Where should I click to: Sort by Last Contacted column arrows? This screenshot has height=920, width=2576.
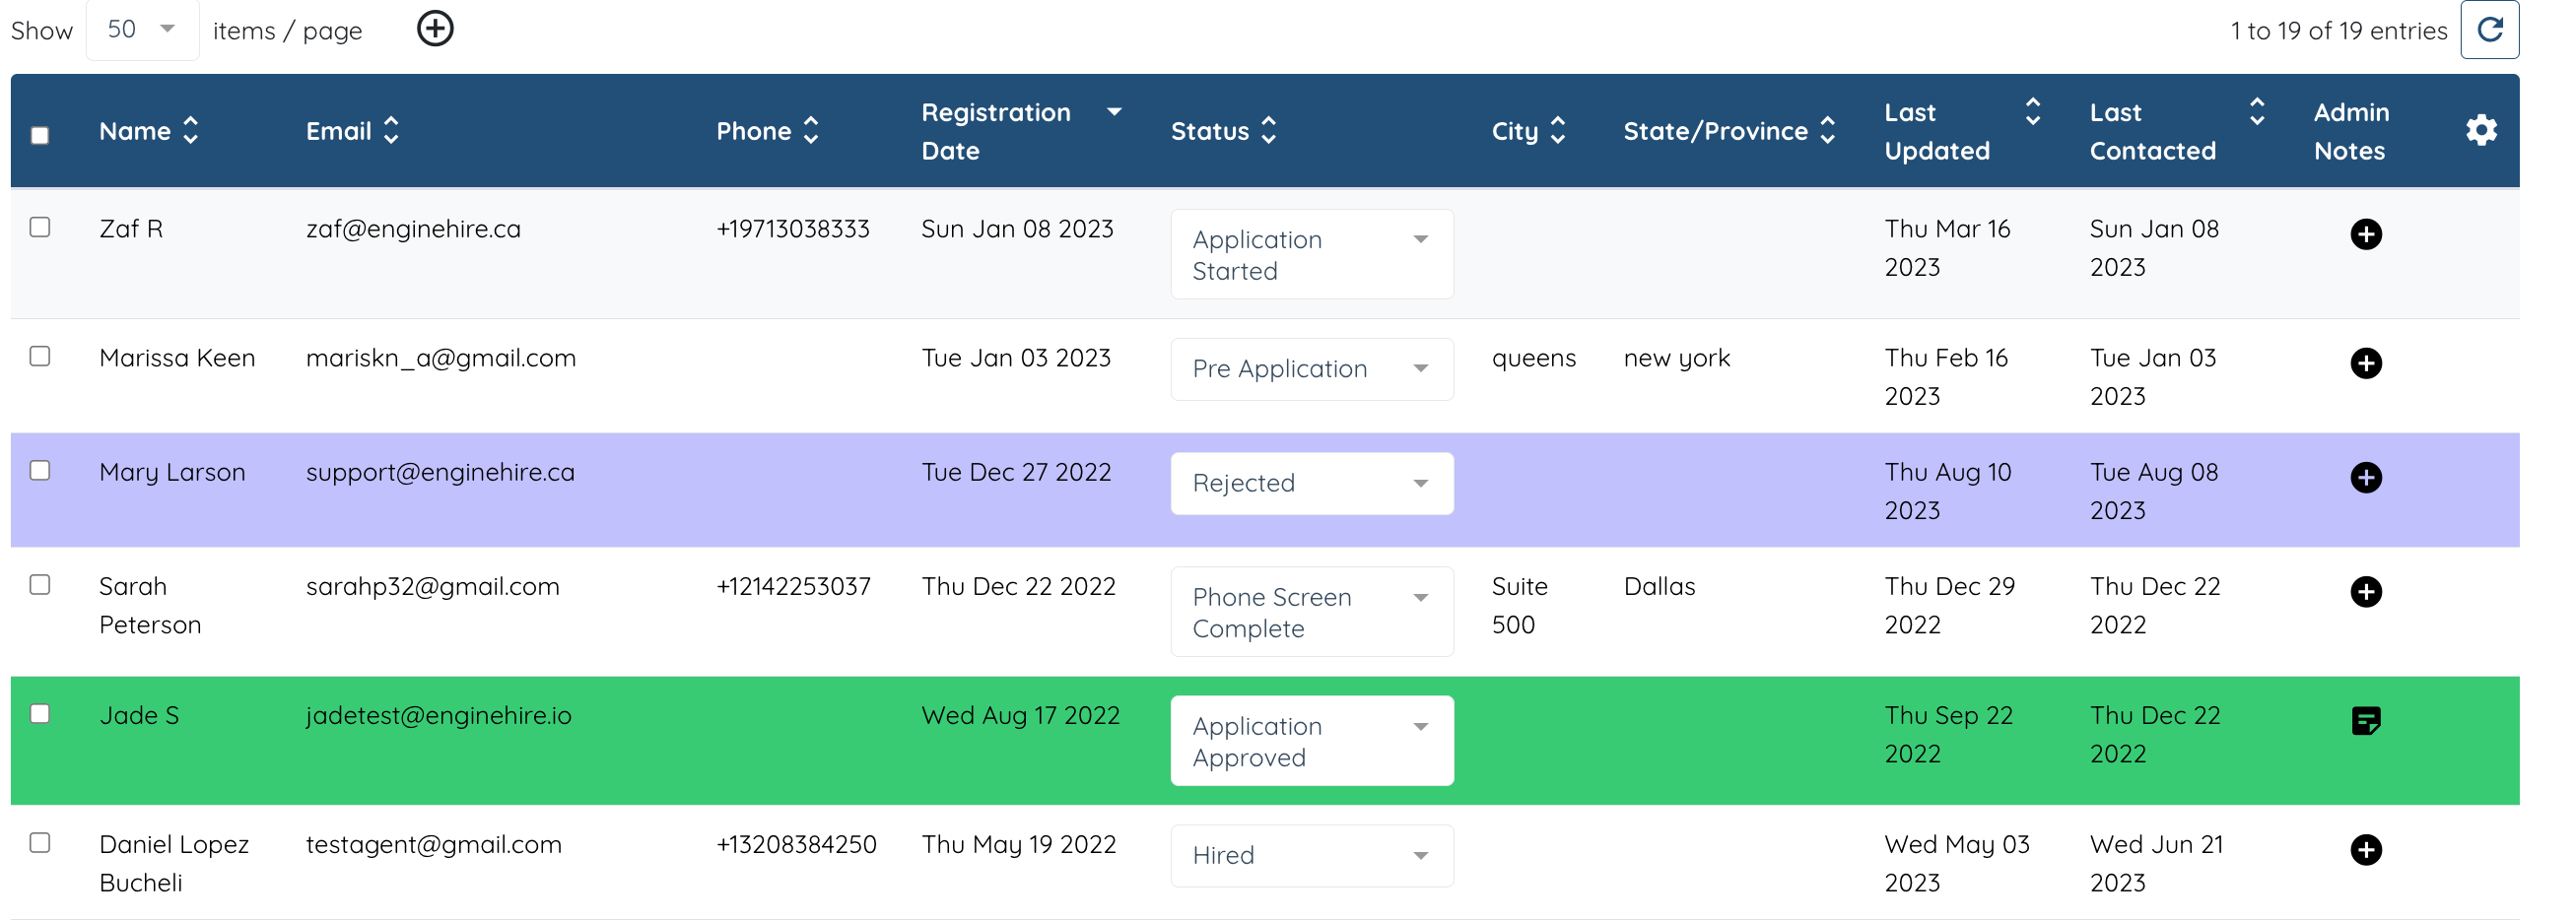[x=2256, y=111]
